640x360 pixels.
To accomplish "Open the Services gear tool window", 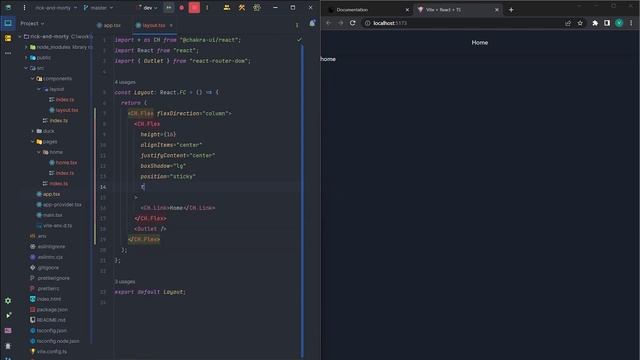I will (x=8, y=301).
